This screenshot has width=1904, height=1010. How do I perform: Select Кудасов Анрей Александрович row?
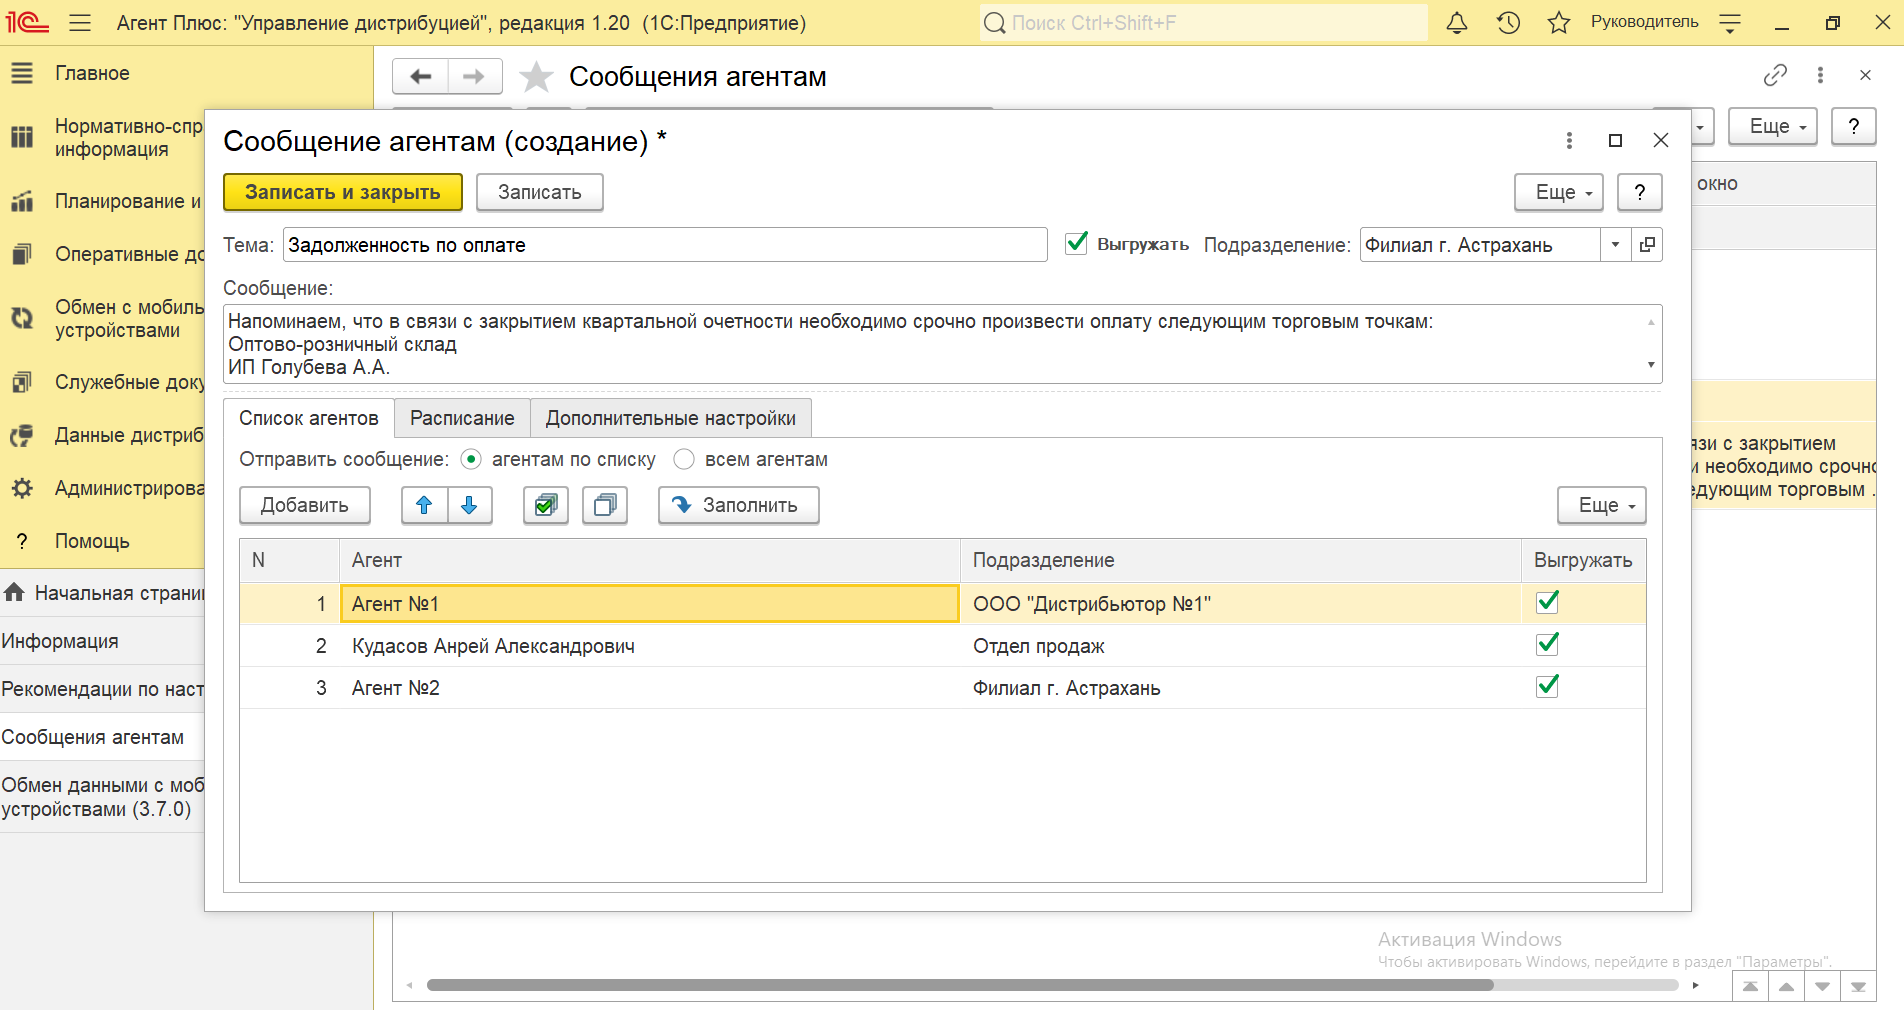click(x=943, y=646)
